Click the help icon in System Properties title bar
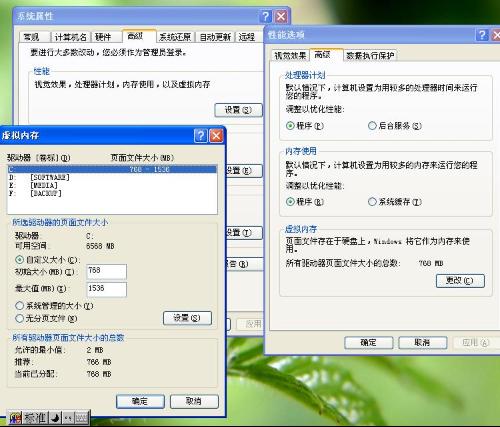 coord(265,16)
